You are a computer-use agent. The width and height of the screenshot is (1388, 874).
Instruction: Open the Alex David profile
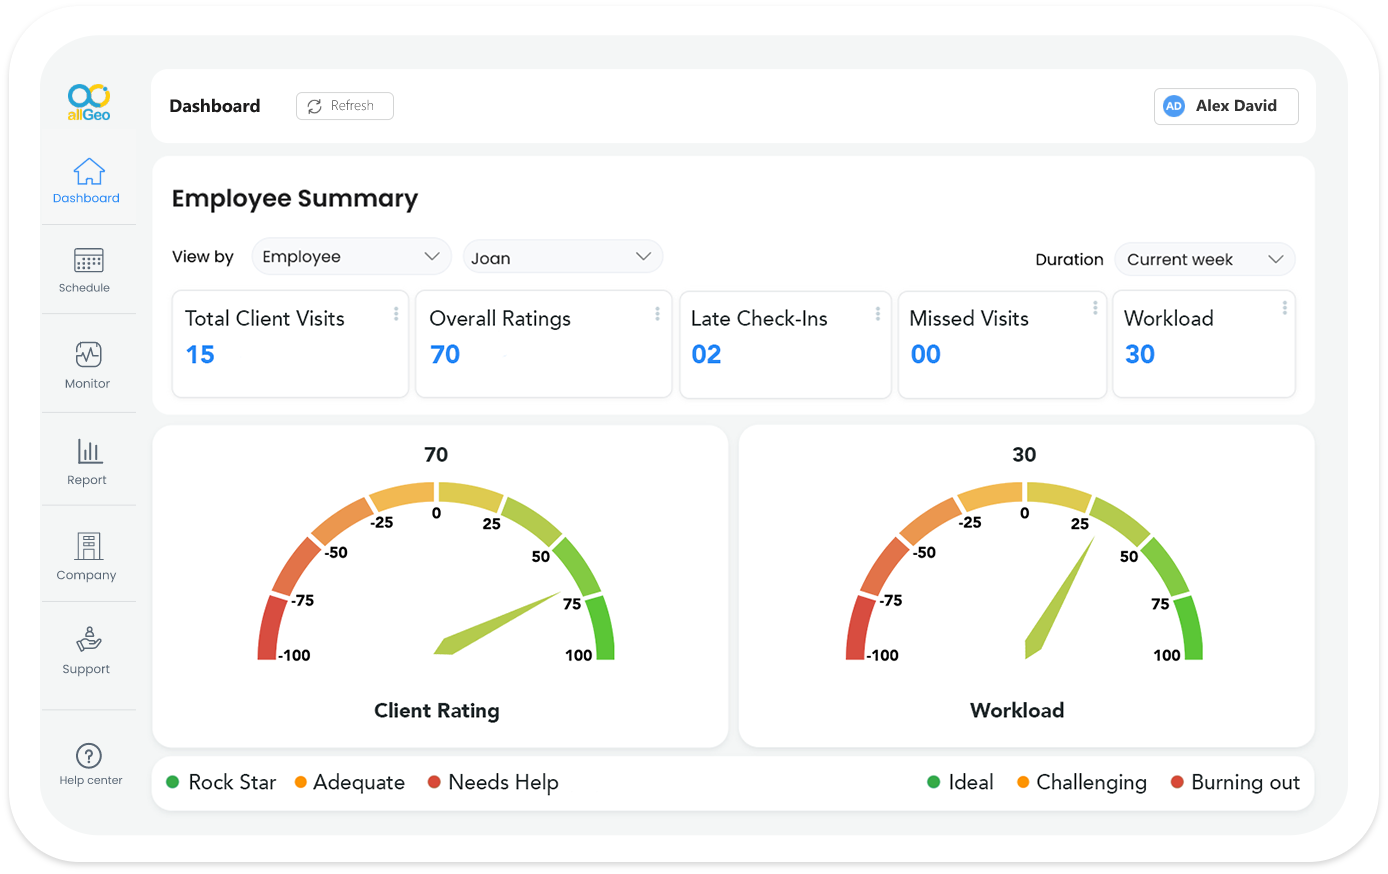pos(1226,106)
